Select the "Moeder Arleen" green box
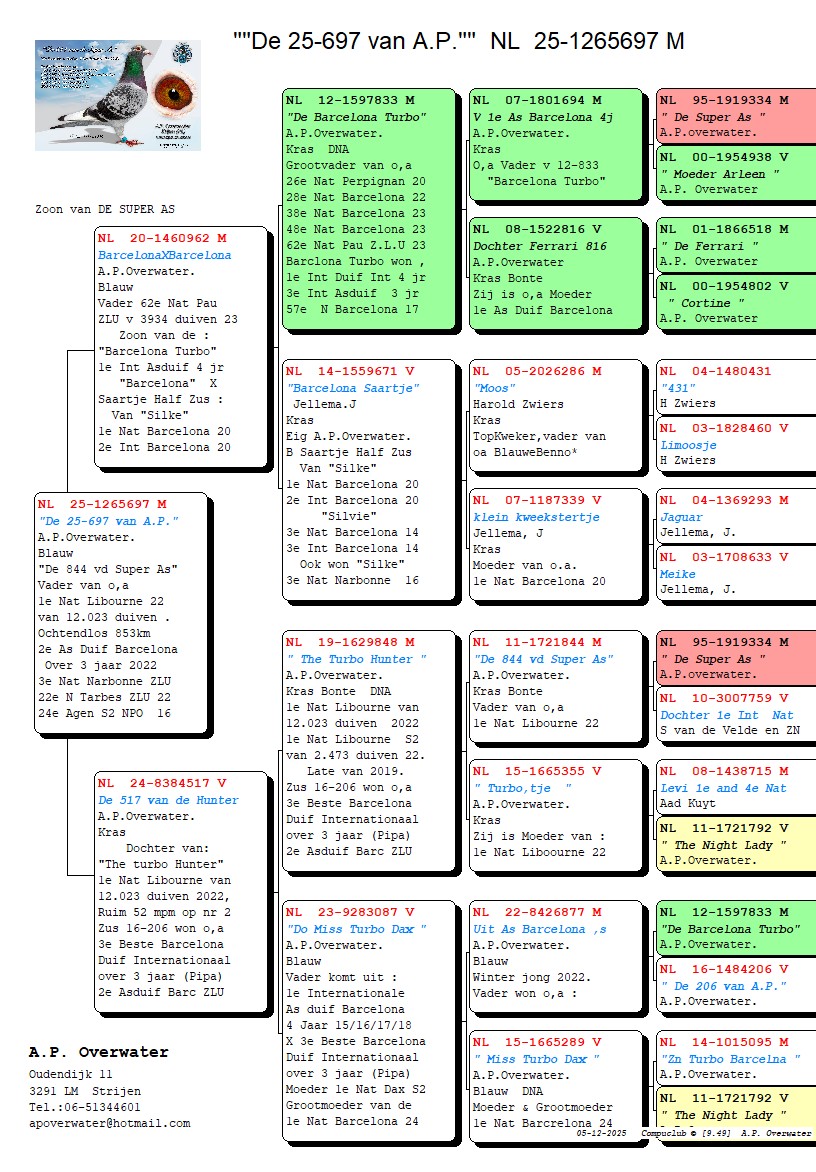Viewport: 816px width, 1172px height. click(735, 173)
